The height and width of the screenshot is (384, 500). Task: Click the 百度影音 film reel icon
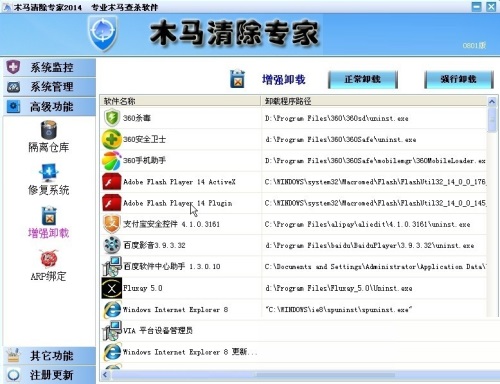[112, 245]
